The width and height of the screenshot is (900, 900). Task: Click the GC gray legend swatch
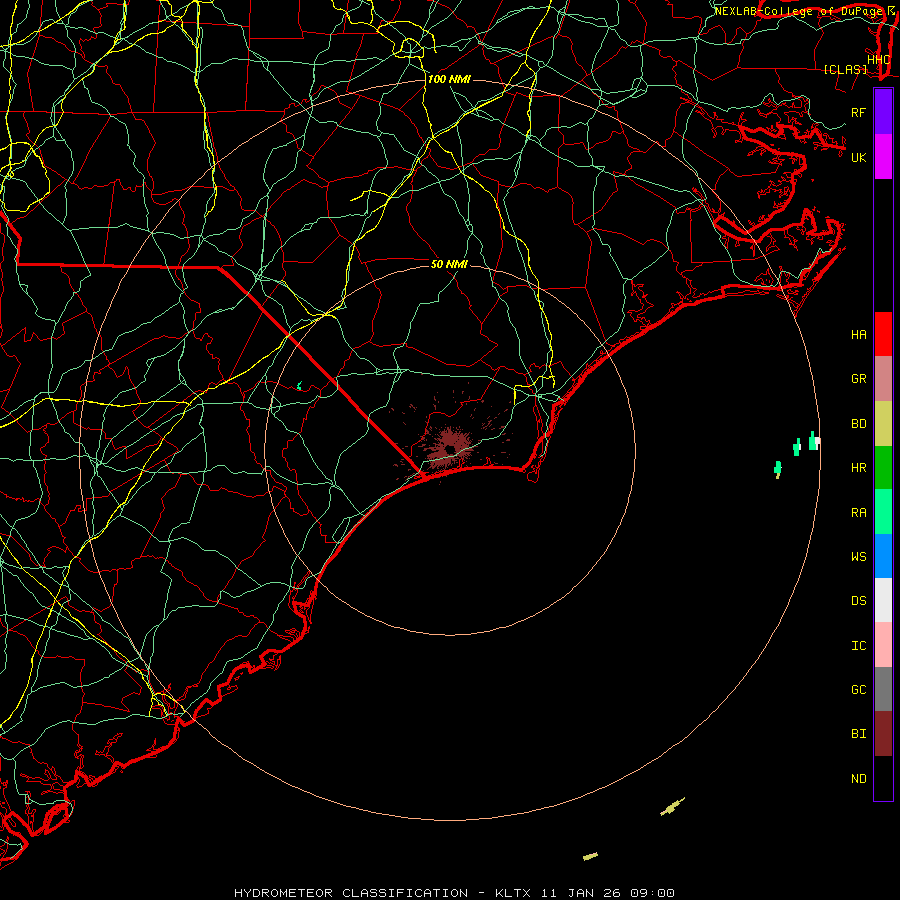(883, 689)
